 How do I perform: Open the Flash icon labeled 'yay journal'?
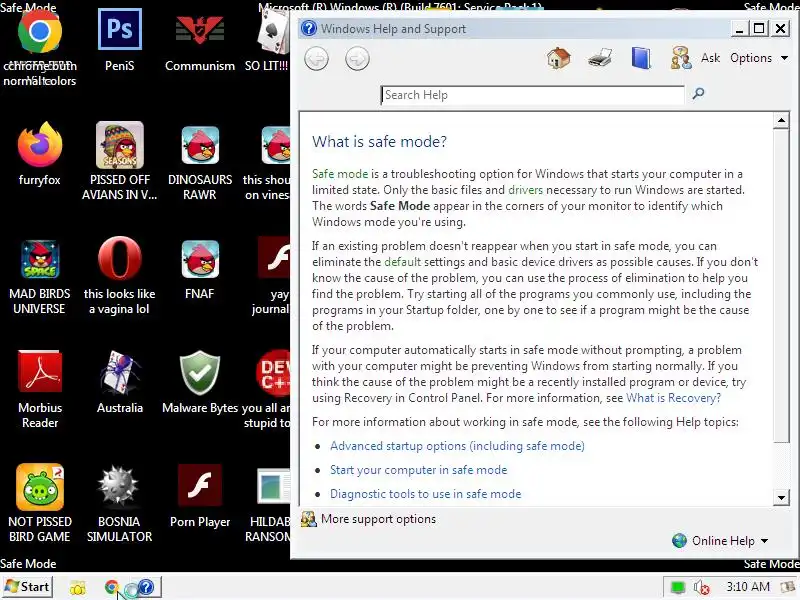pos(274,258)
